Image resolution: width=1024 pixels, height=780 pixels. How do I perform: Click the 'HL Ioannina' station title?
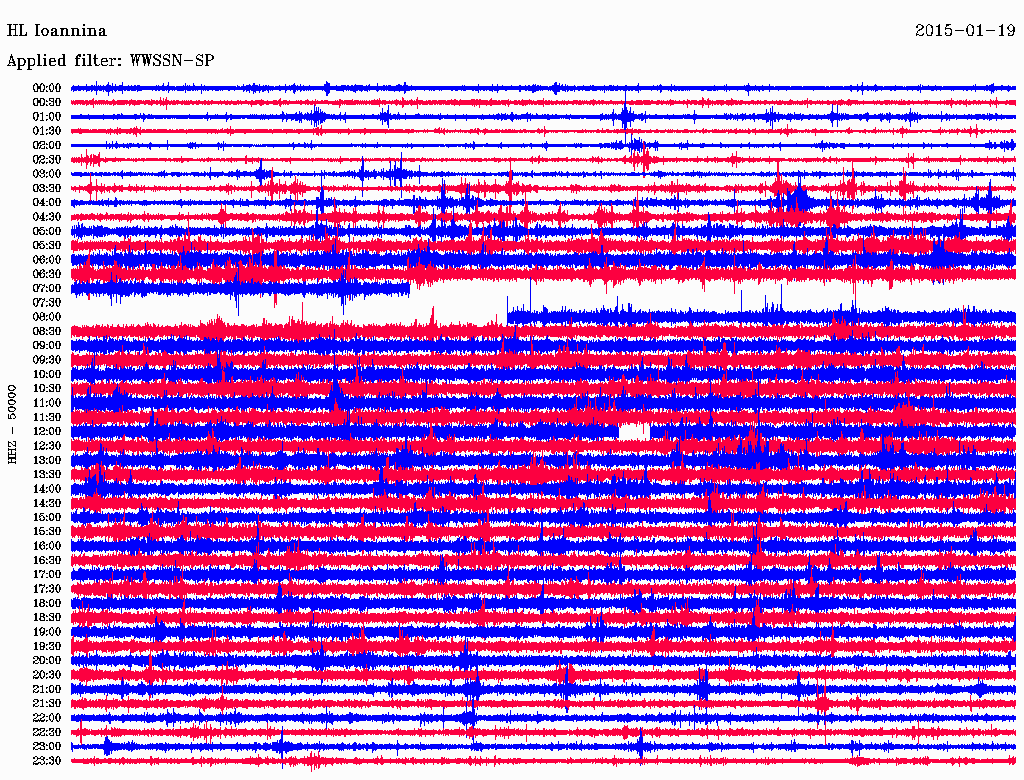tap(56, 31)
